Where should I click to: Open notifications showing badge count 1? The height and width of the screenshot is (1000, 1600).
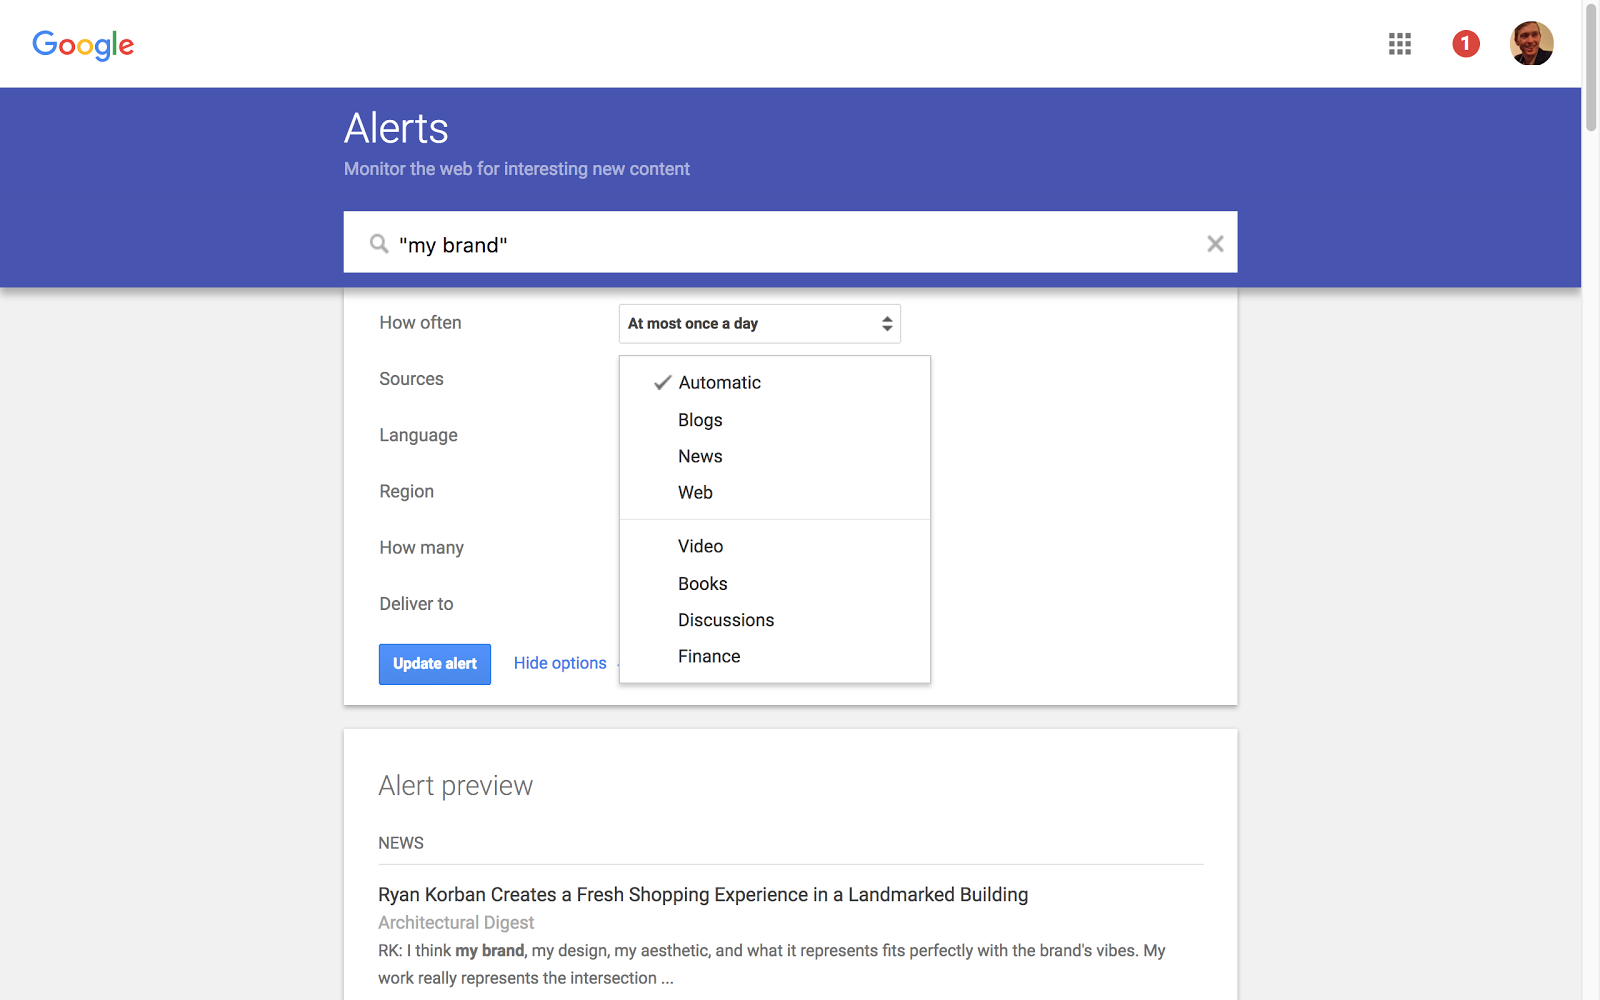coord(1465,44)
